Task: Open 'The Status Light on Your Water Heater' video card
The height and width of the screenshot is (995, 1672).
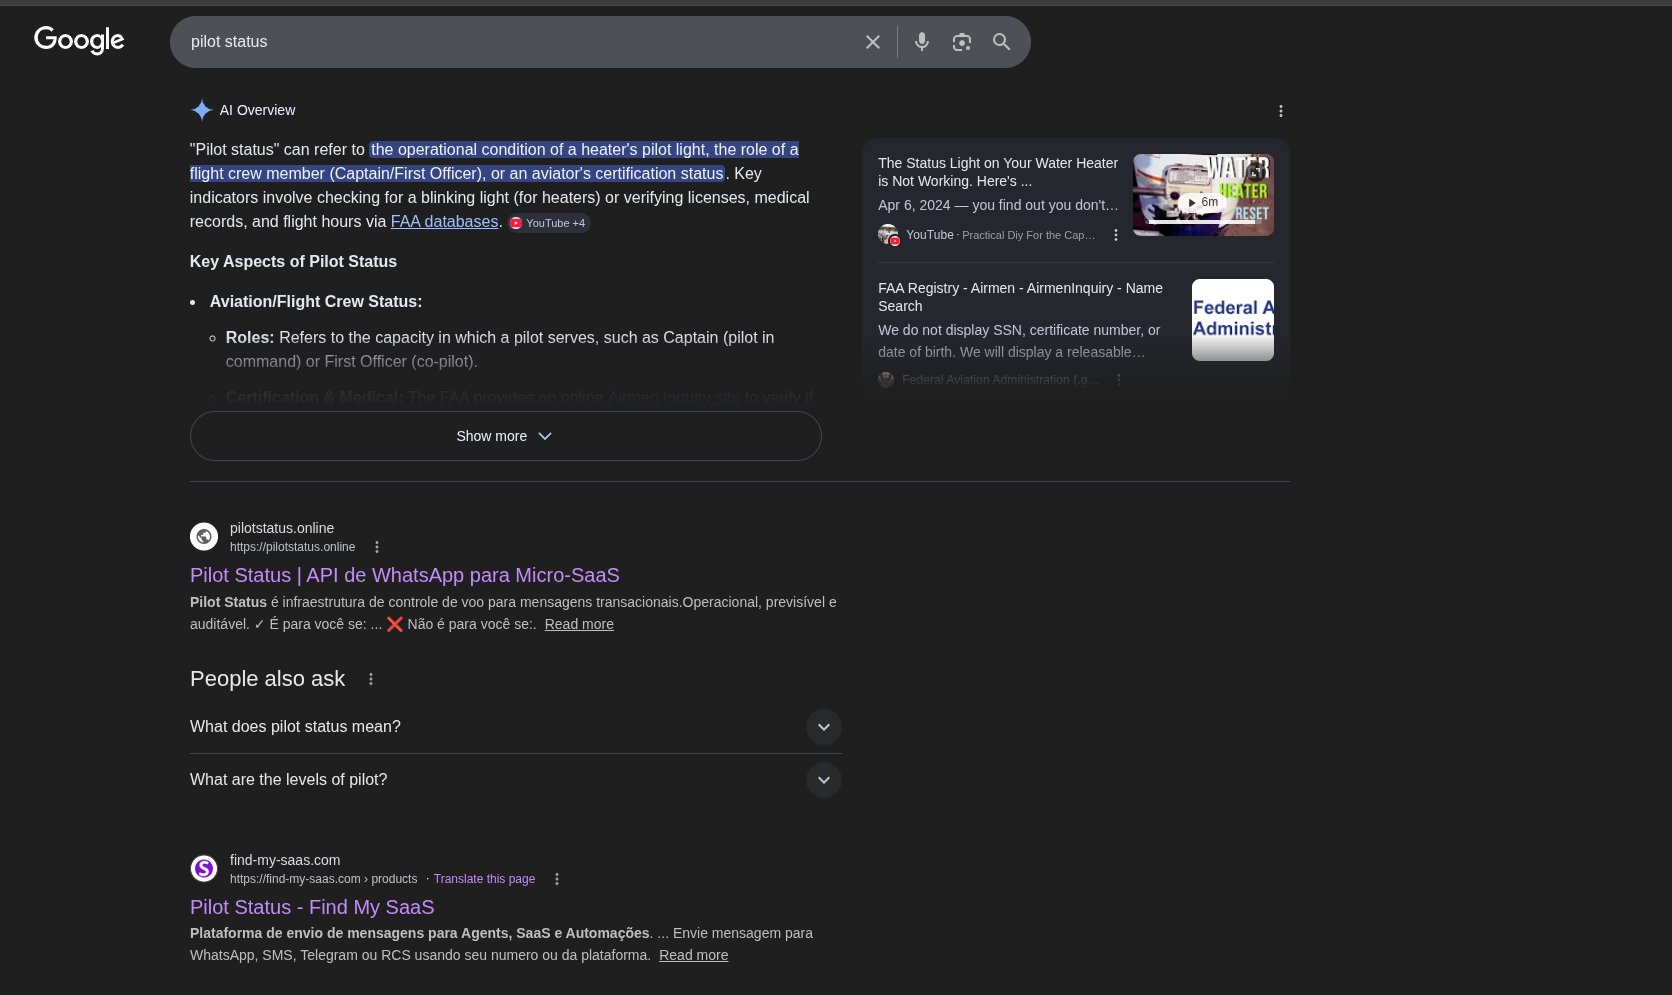Action: pos(998,172)
